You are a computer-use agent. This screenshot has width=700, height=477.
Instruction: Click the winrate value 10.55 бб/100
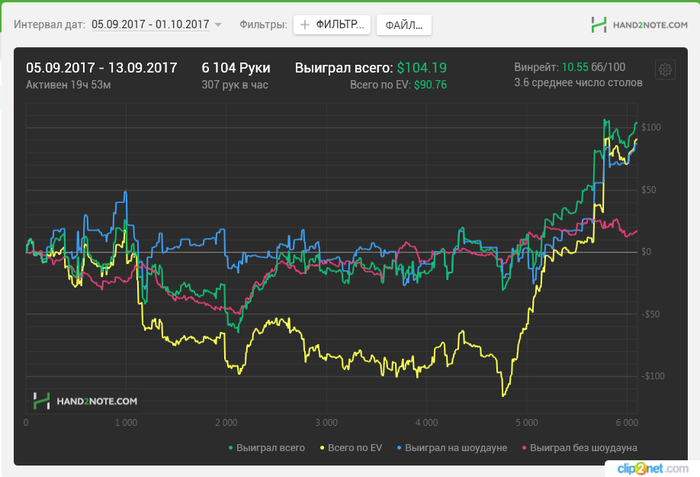[593, 67]
